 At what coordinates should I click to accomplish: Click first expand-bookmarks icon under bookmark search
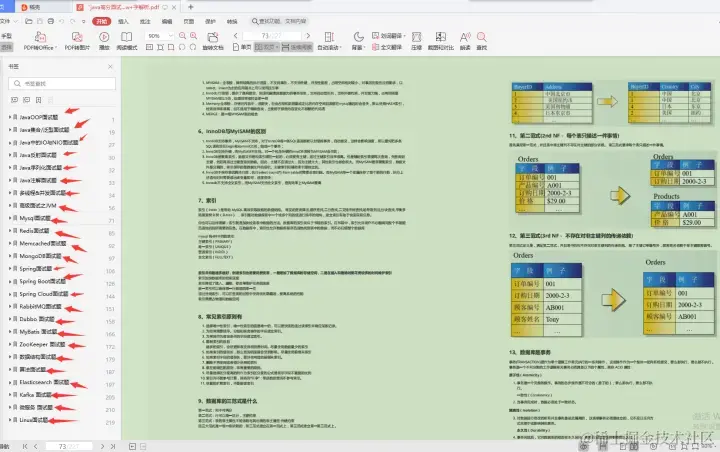click(x=14, y=100)
